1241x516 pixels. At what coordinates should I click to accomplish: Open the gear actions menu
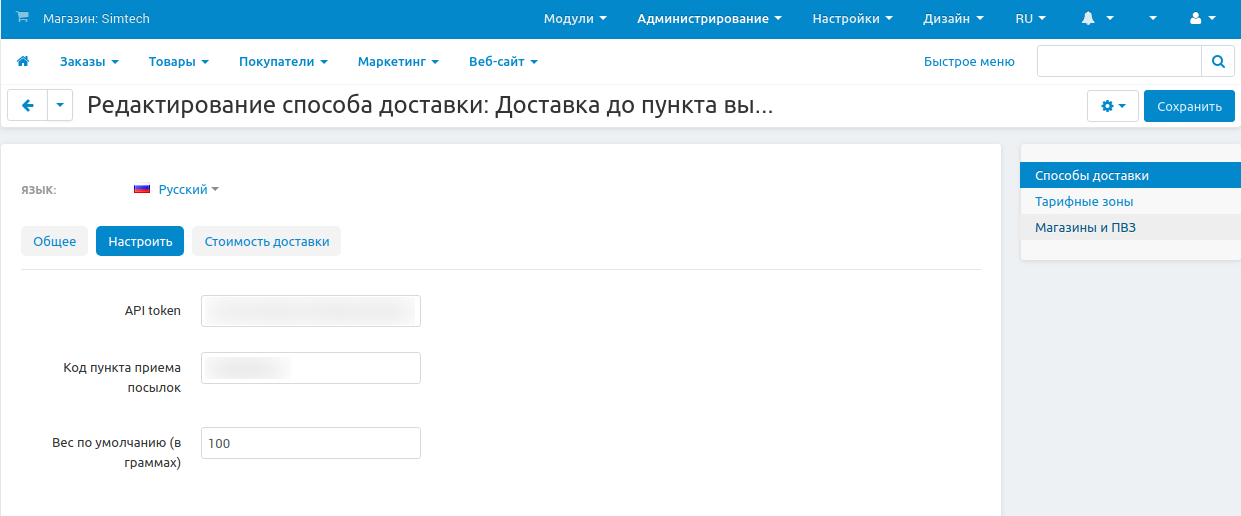click(x=1112, y=106)
